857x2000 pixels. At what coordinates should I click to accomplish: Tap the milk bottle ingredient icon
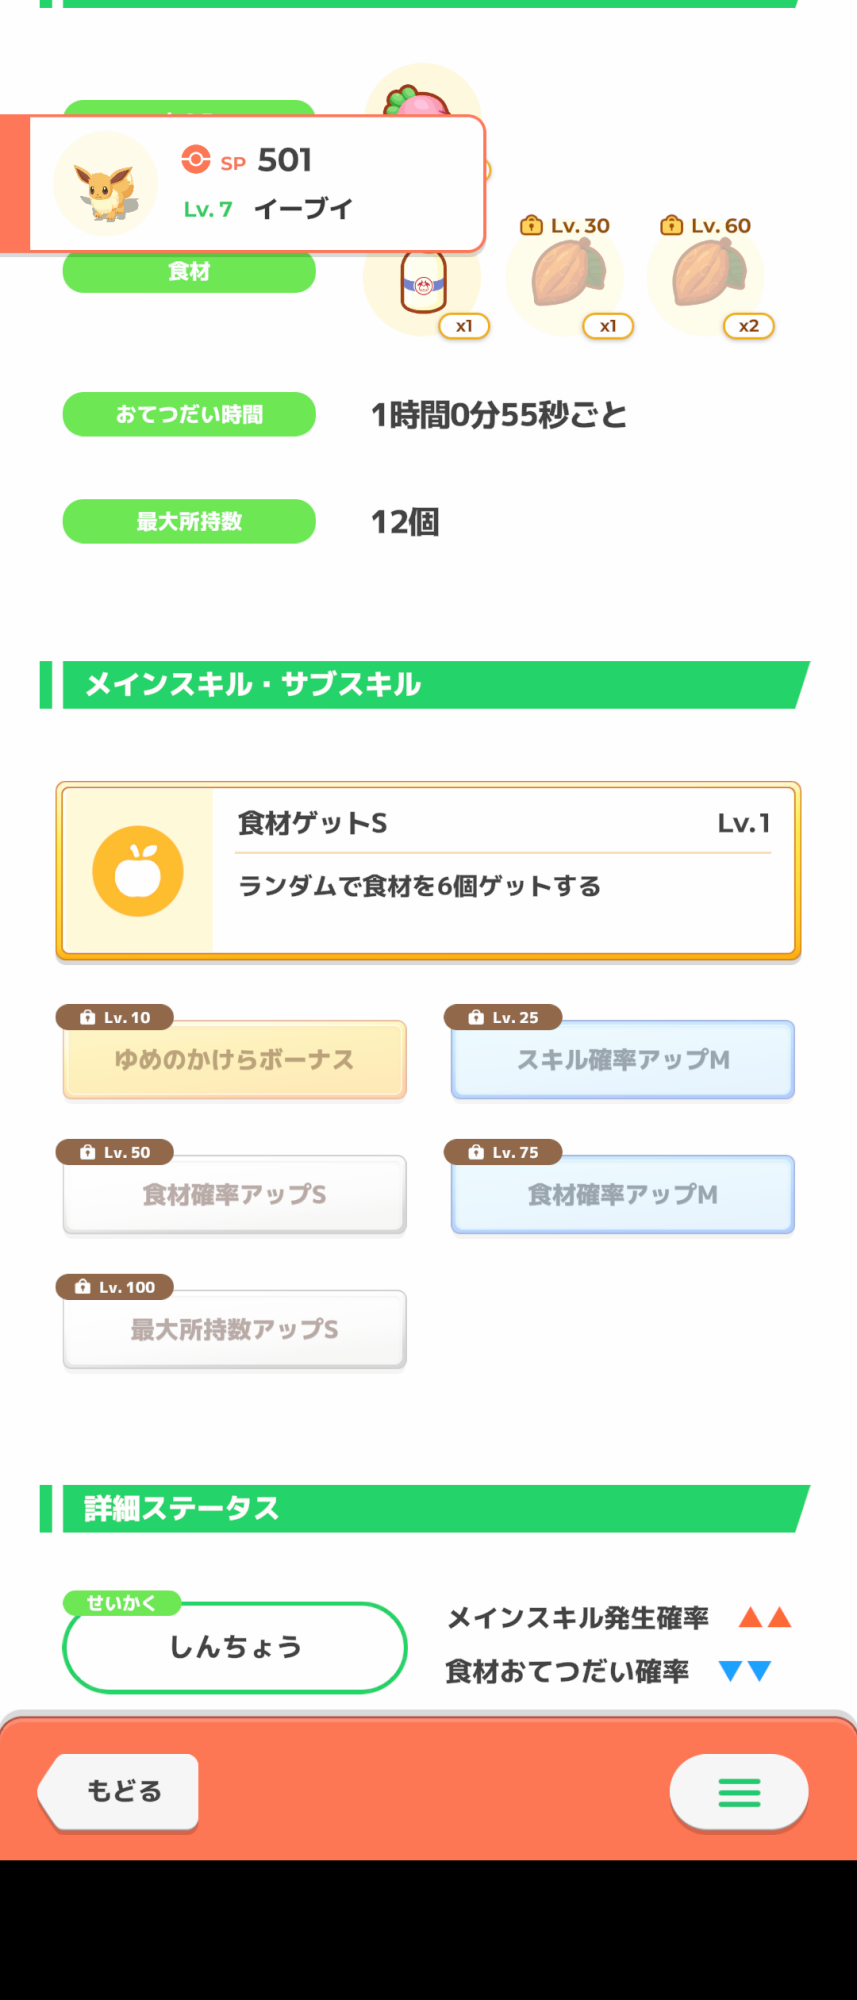[423, 282]
